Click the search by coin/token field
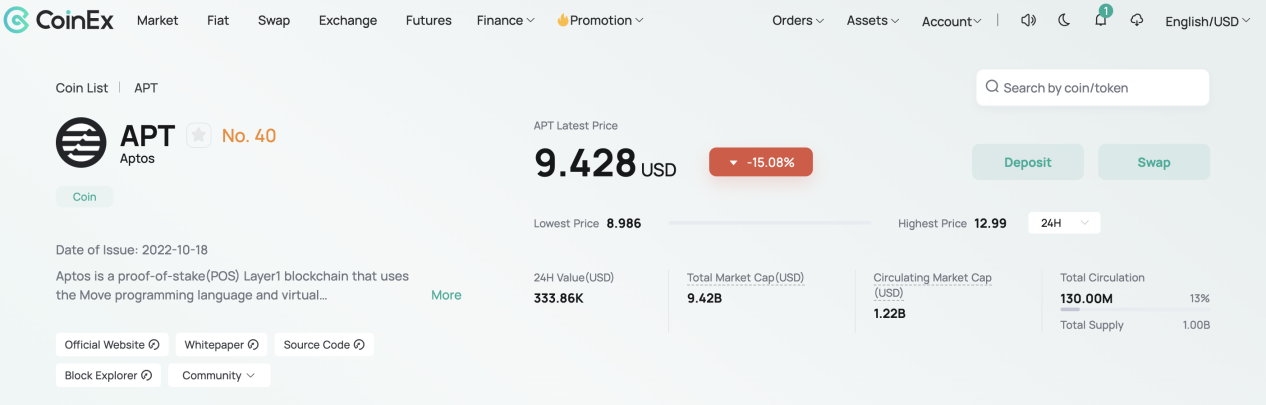Viewport: 1266px width, 405px height. [1093, 87]
